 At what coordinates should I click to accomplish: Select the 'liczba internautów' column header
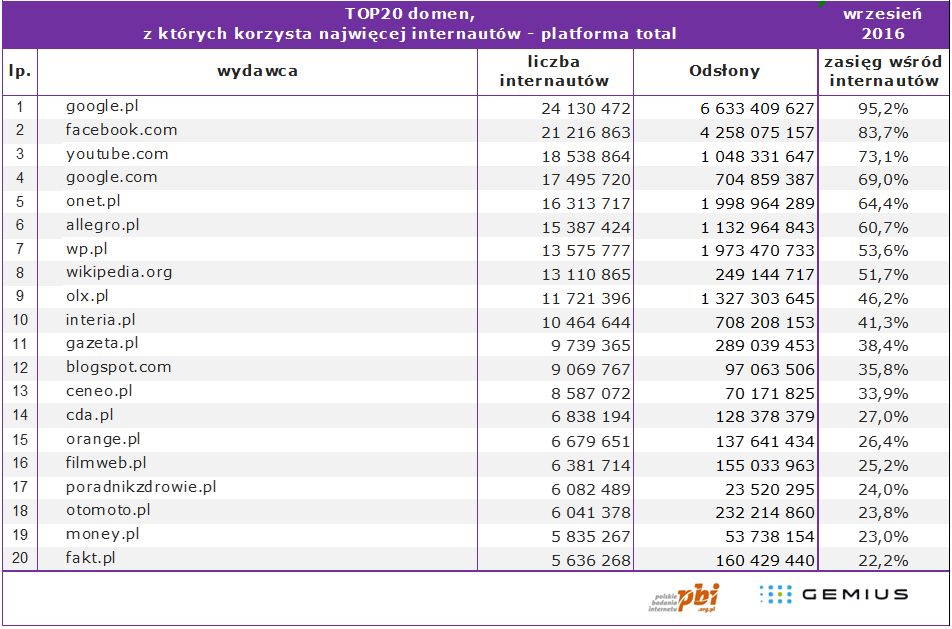pyautogui.click(x=554, y=72)
